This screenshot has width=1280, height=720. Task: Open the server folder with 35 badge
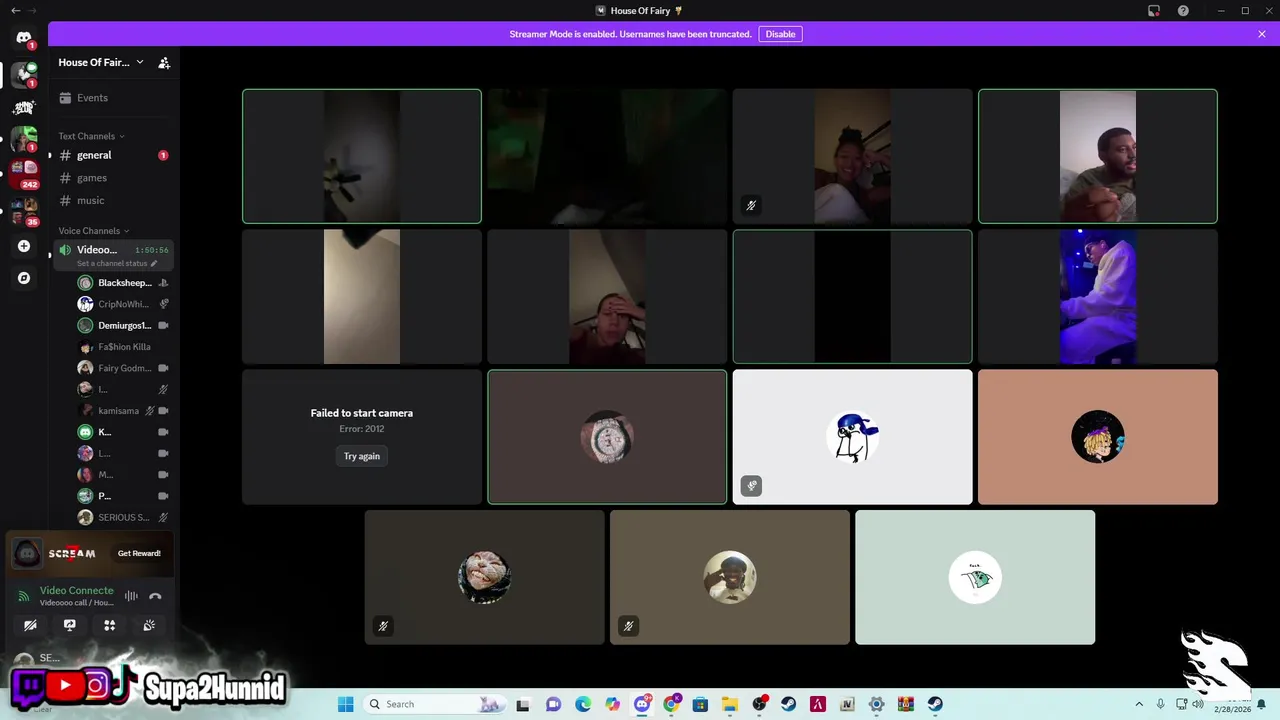coord(24,211)
